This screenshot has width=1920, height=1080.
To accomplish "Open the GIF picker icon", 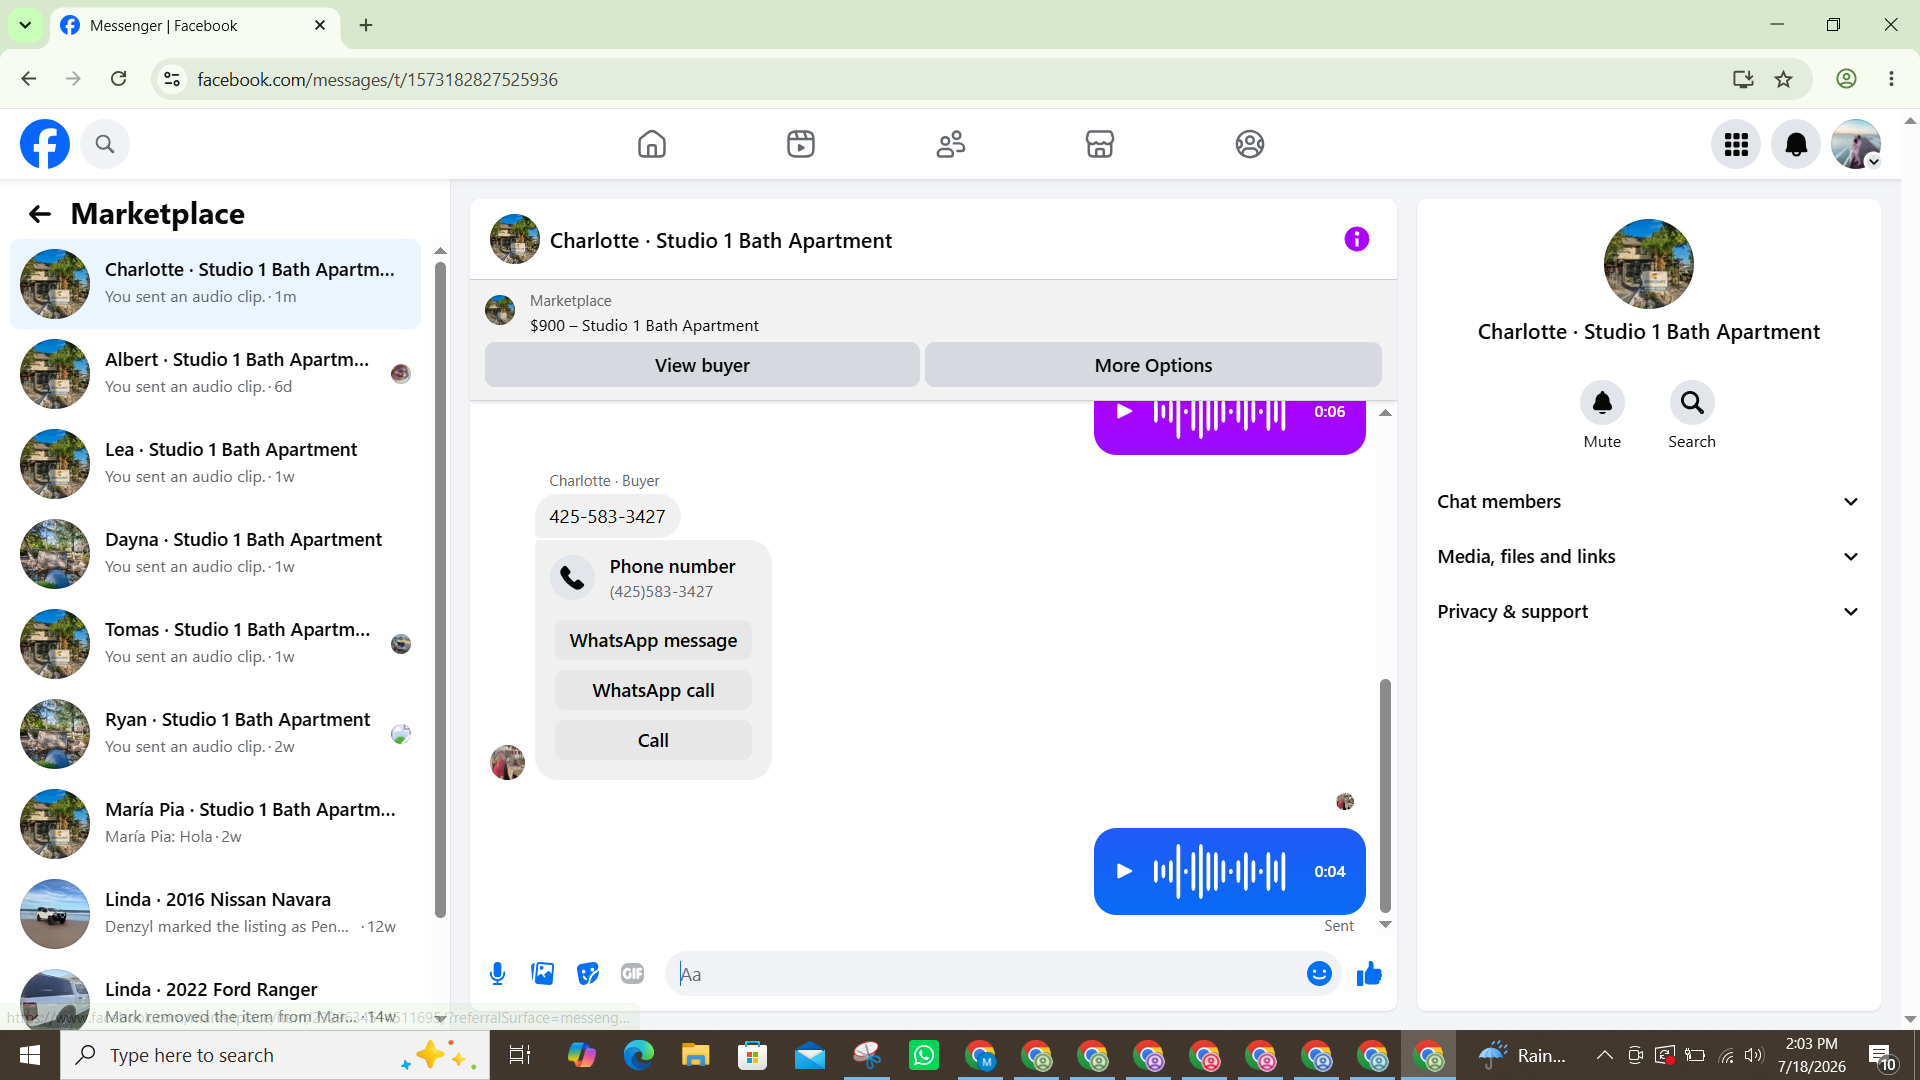I will click(633, 973).
